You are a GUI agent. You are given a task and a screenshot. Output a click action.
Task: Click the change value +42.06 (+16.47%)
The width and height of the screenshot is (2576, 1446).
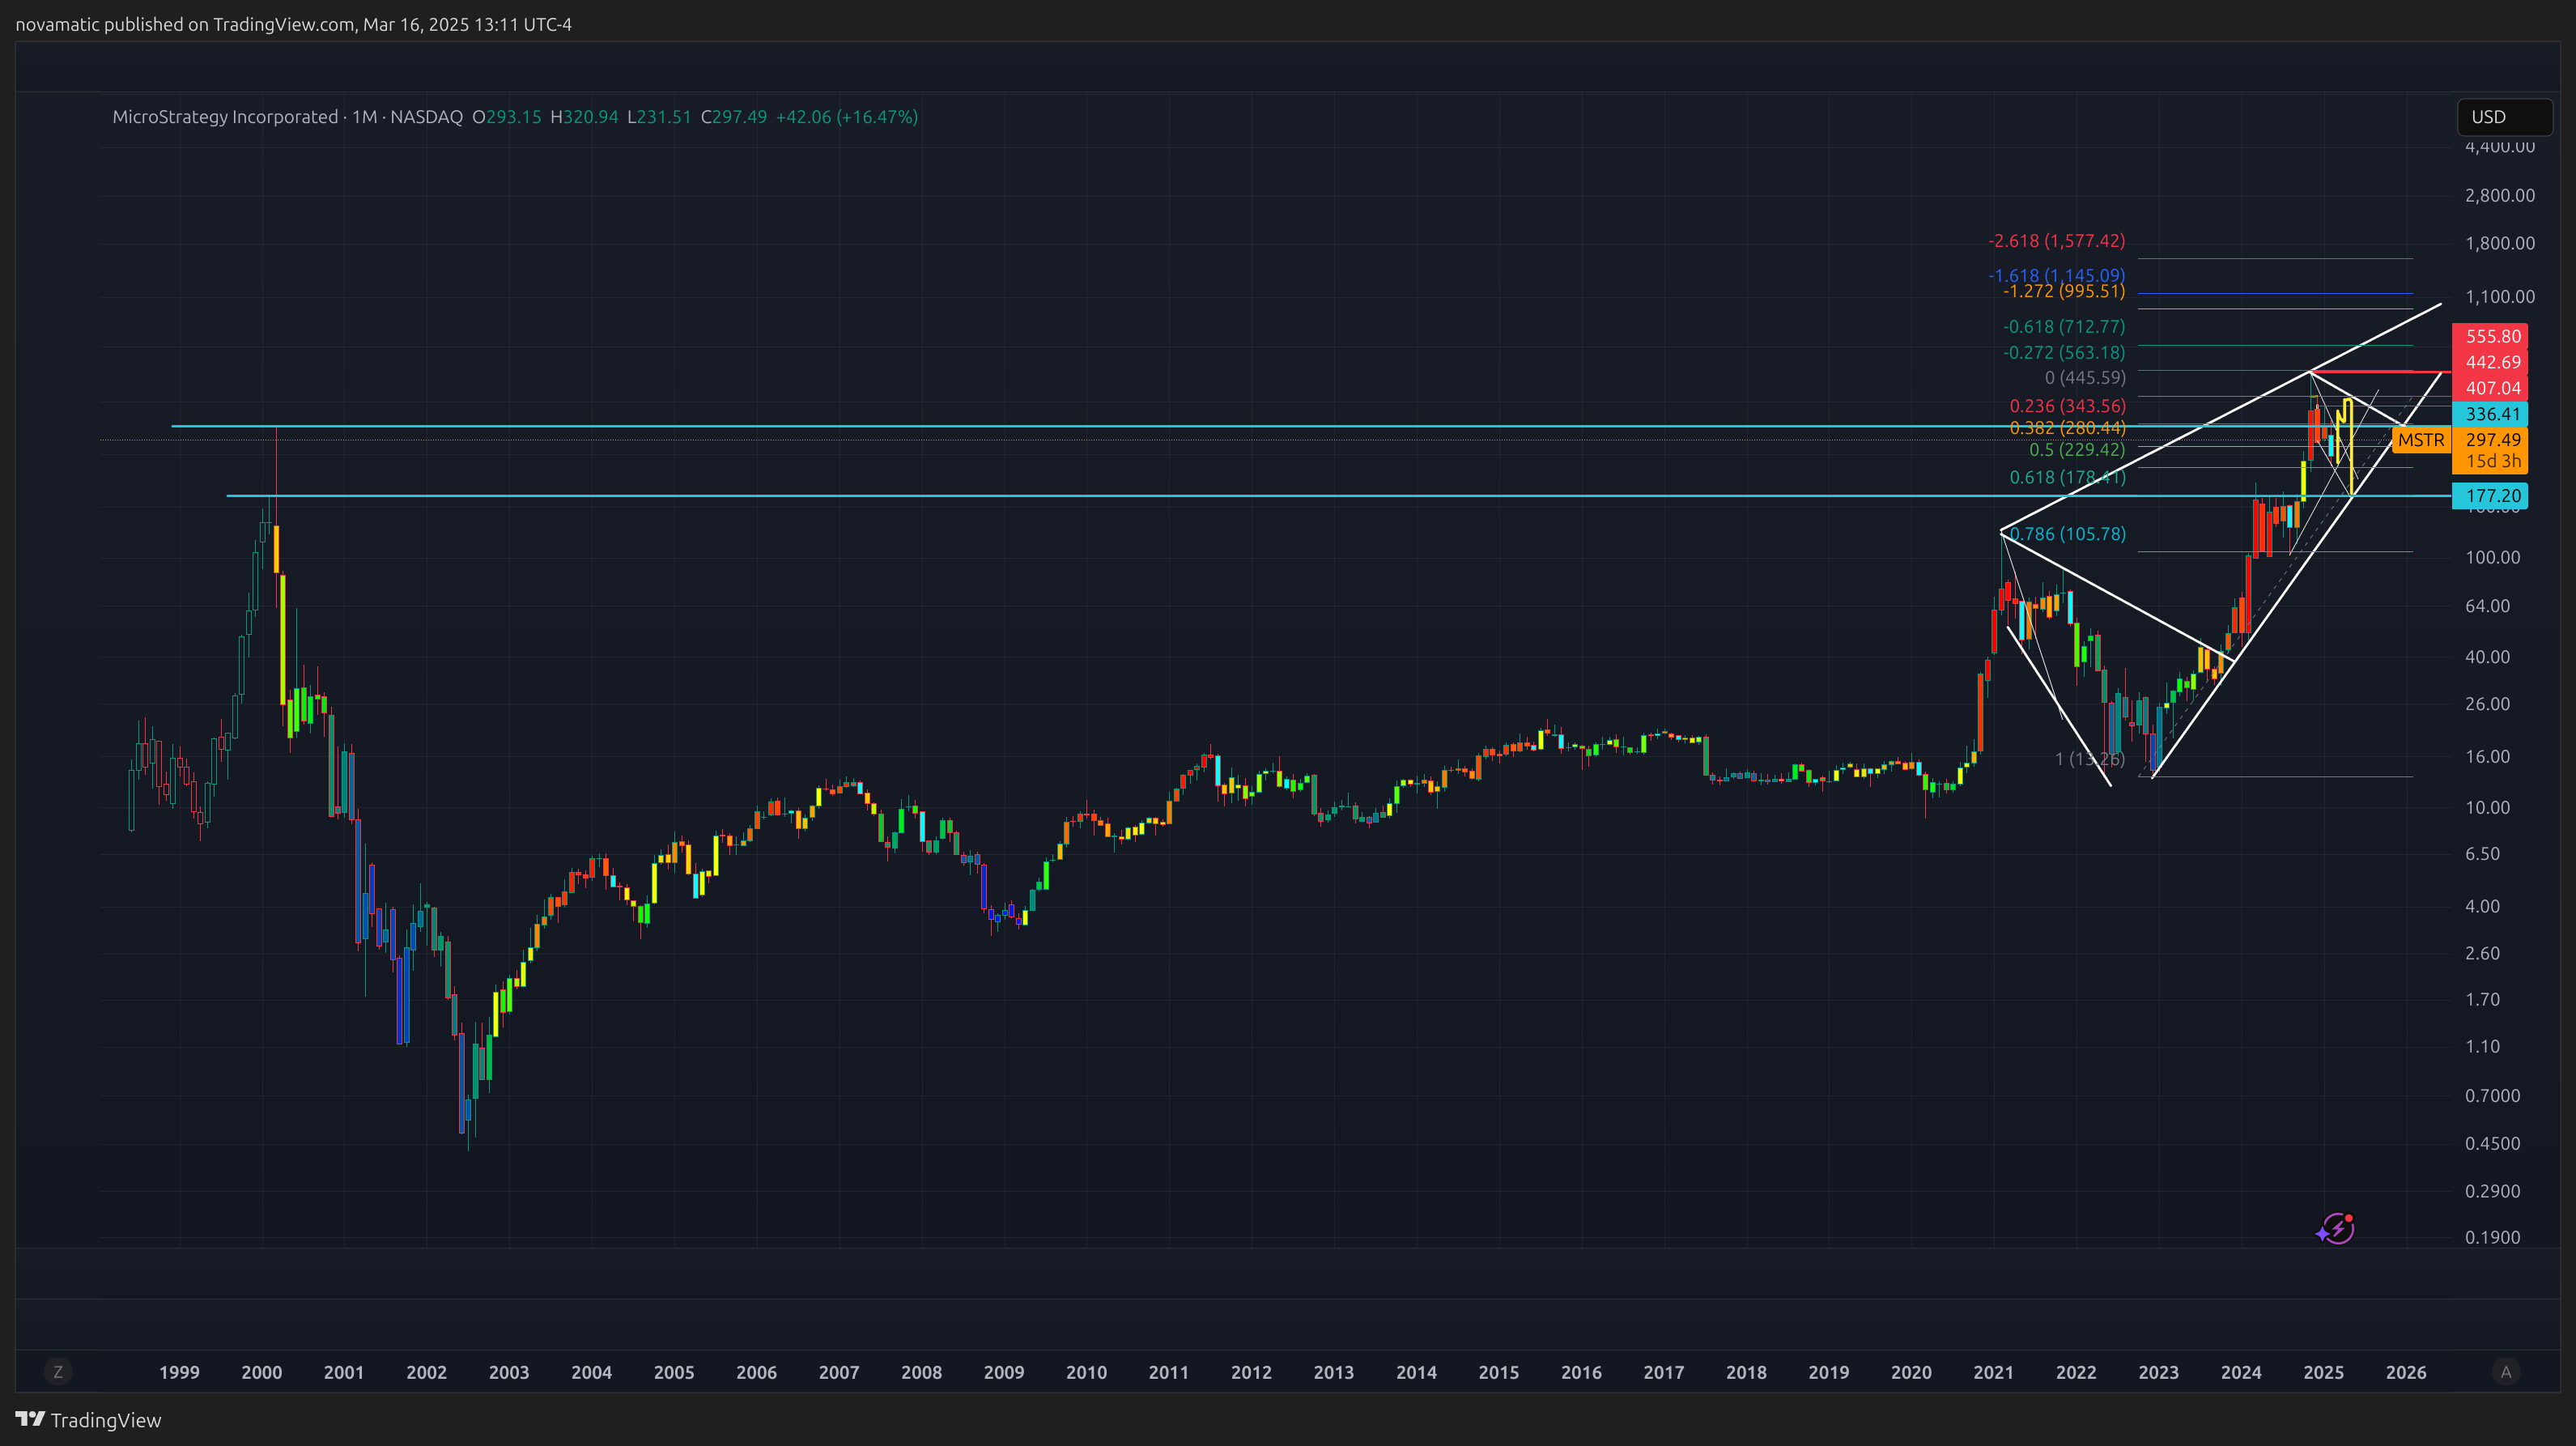click(x=847, y=117)
